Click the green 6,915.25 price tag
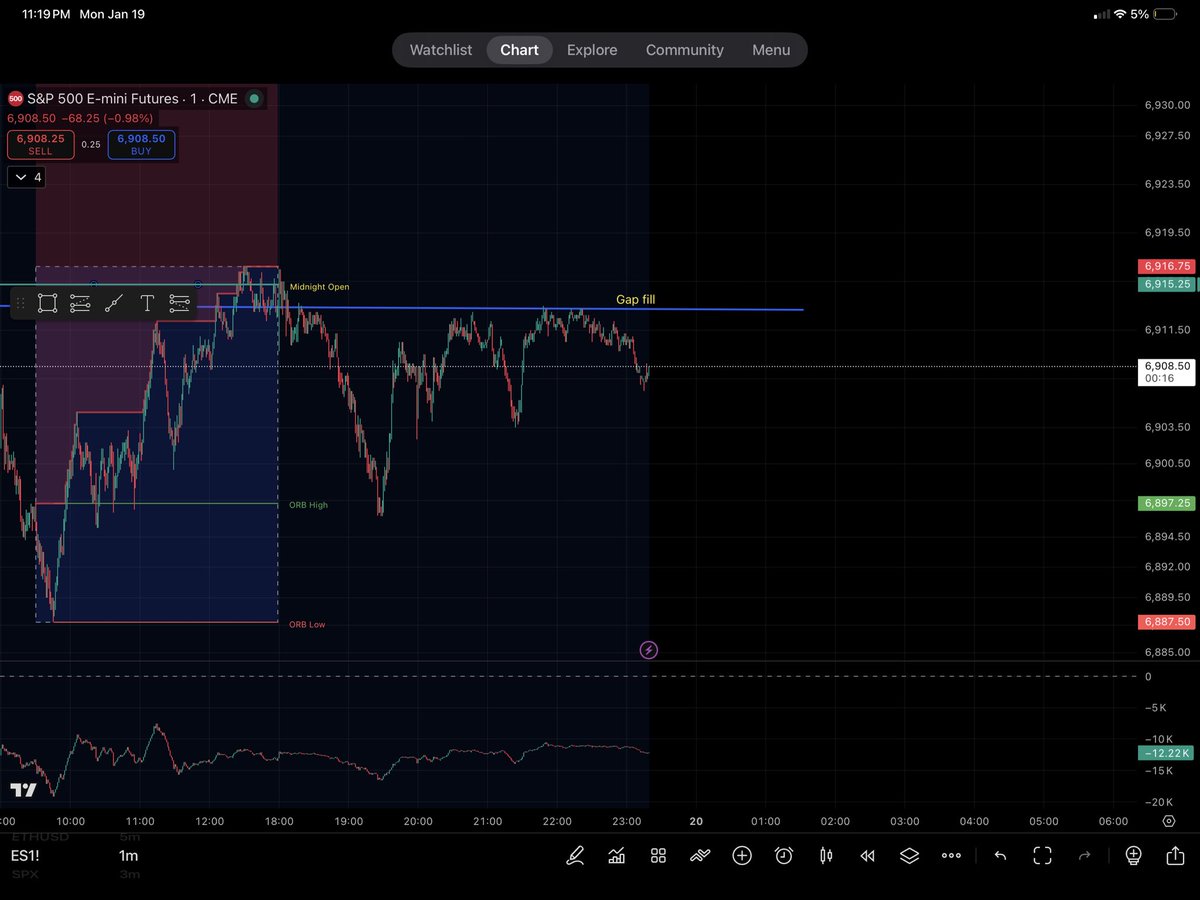This screenshot has width=1200, height=900. pyautogui.click(x=1166, y=284)
